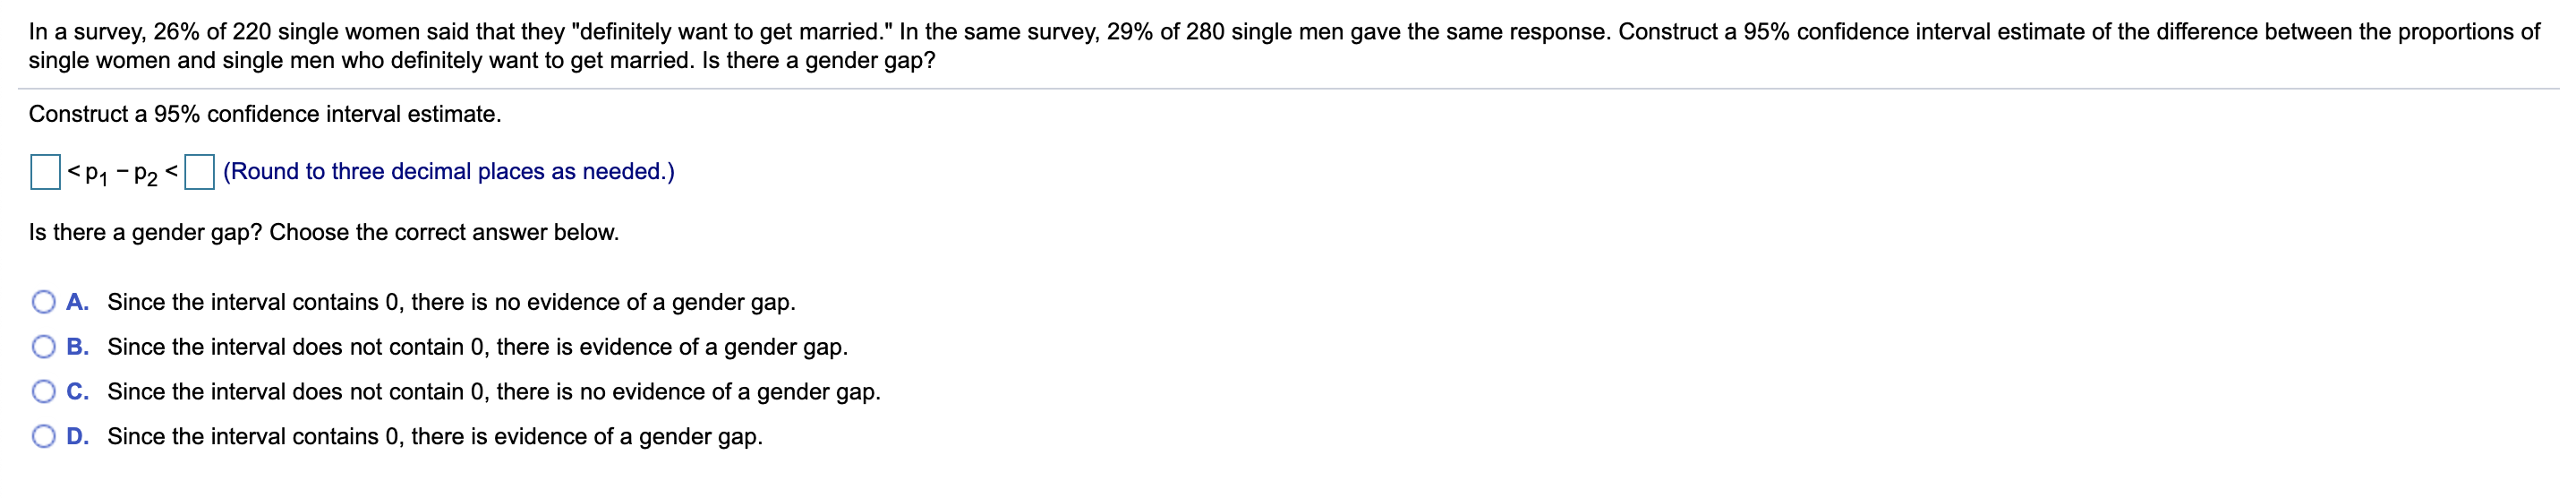Click the bold letter B label
Viewport: 2576px width, 498px height.
tap(78, 347)
